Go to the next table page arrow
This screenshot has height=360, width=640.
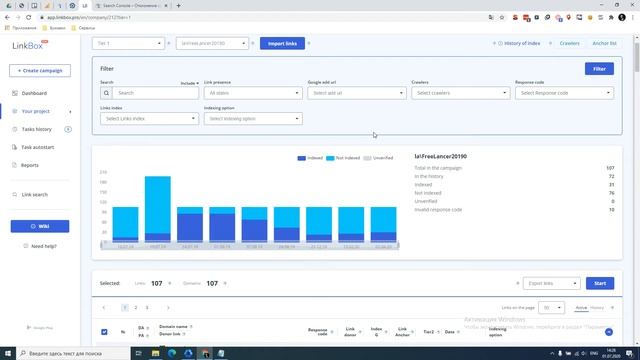168,308
